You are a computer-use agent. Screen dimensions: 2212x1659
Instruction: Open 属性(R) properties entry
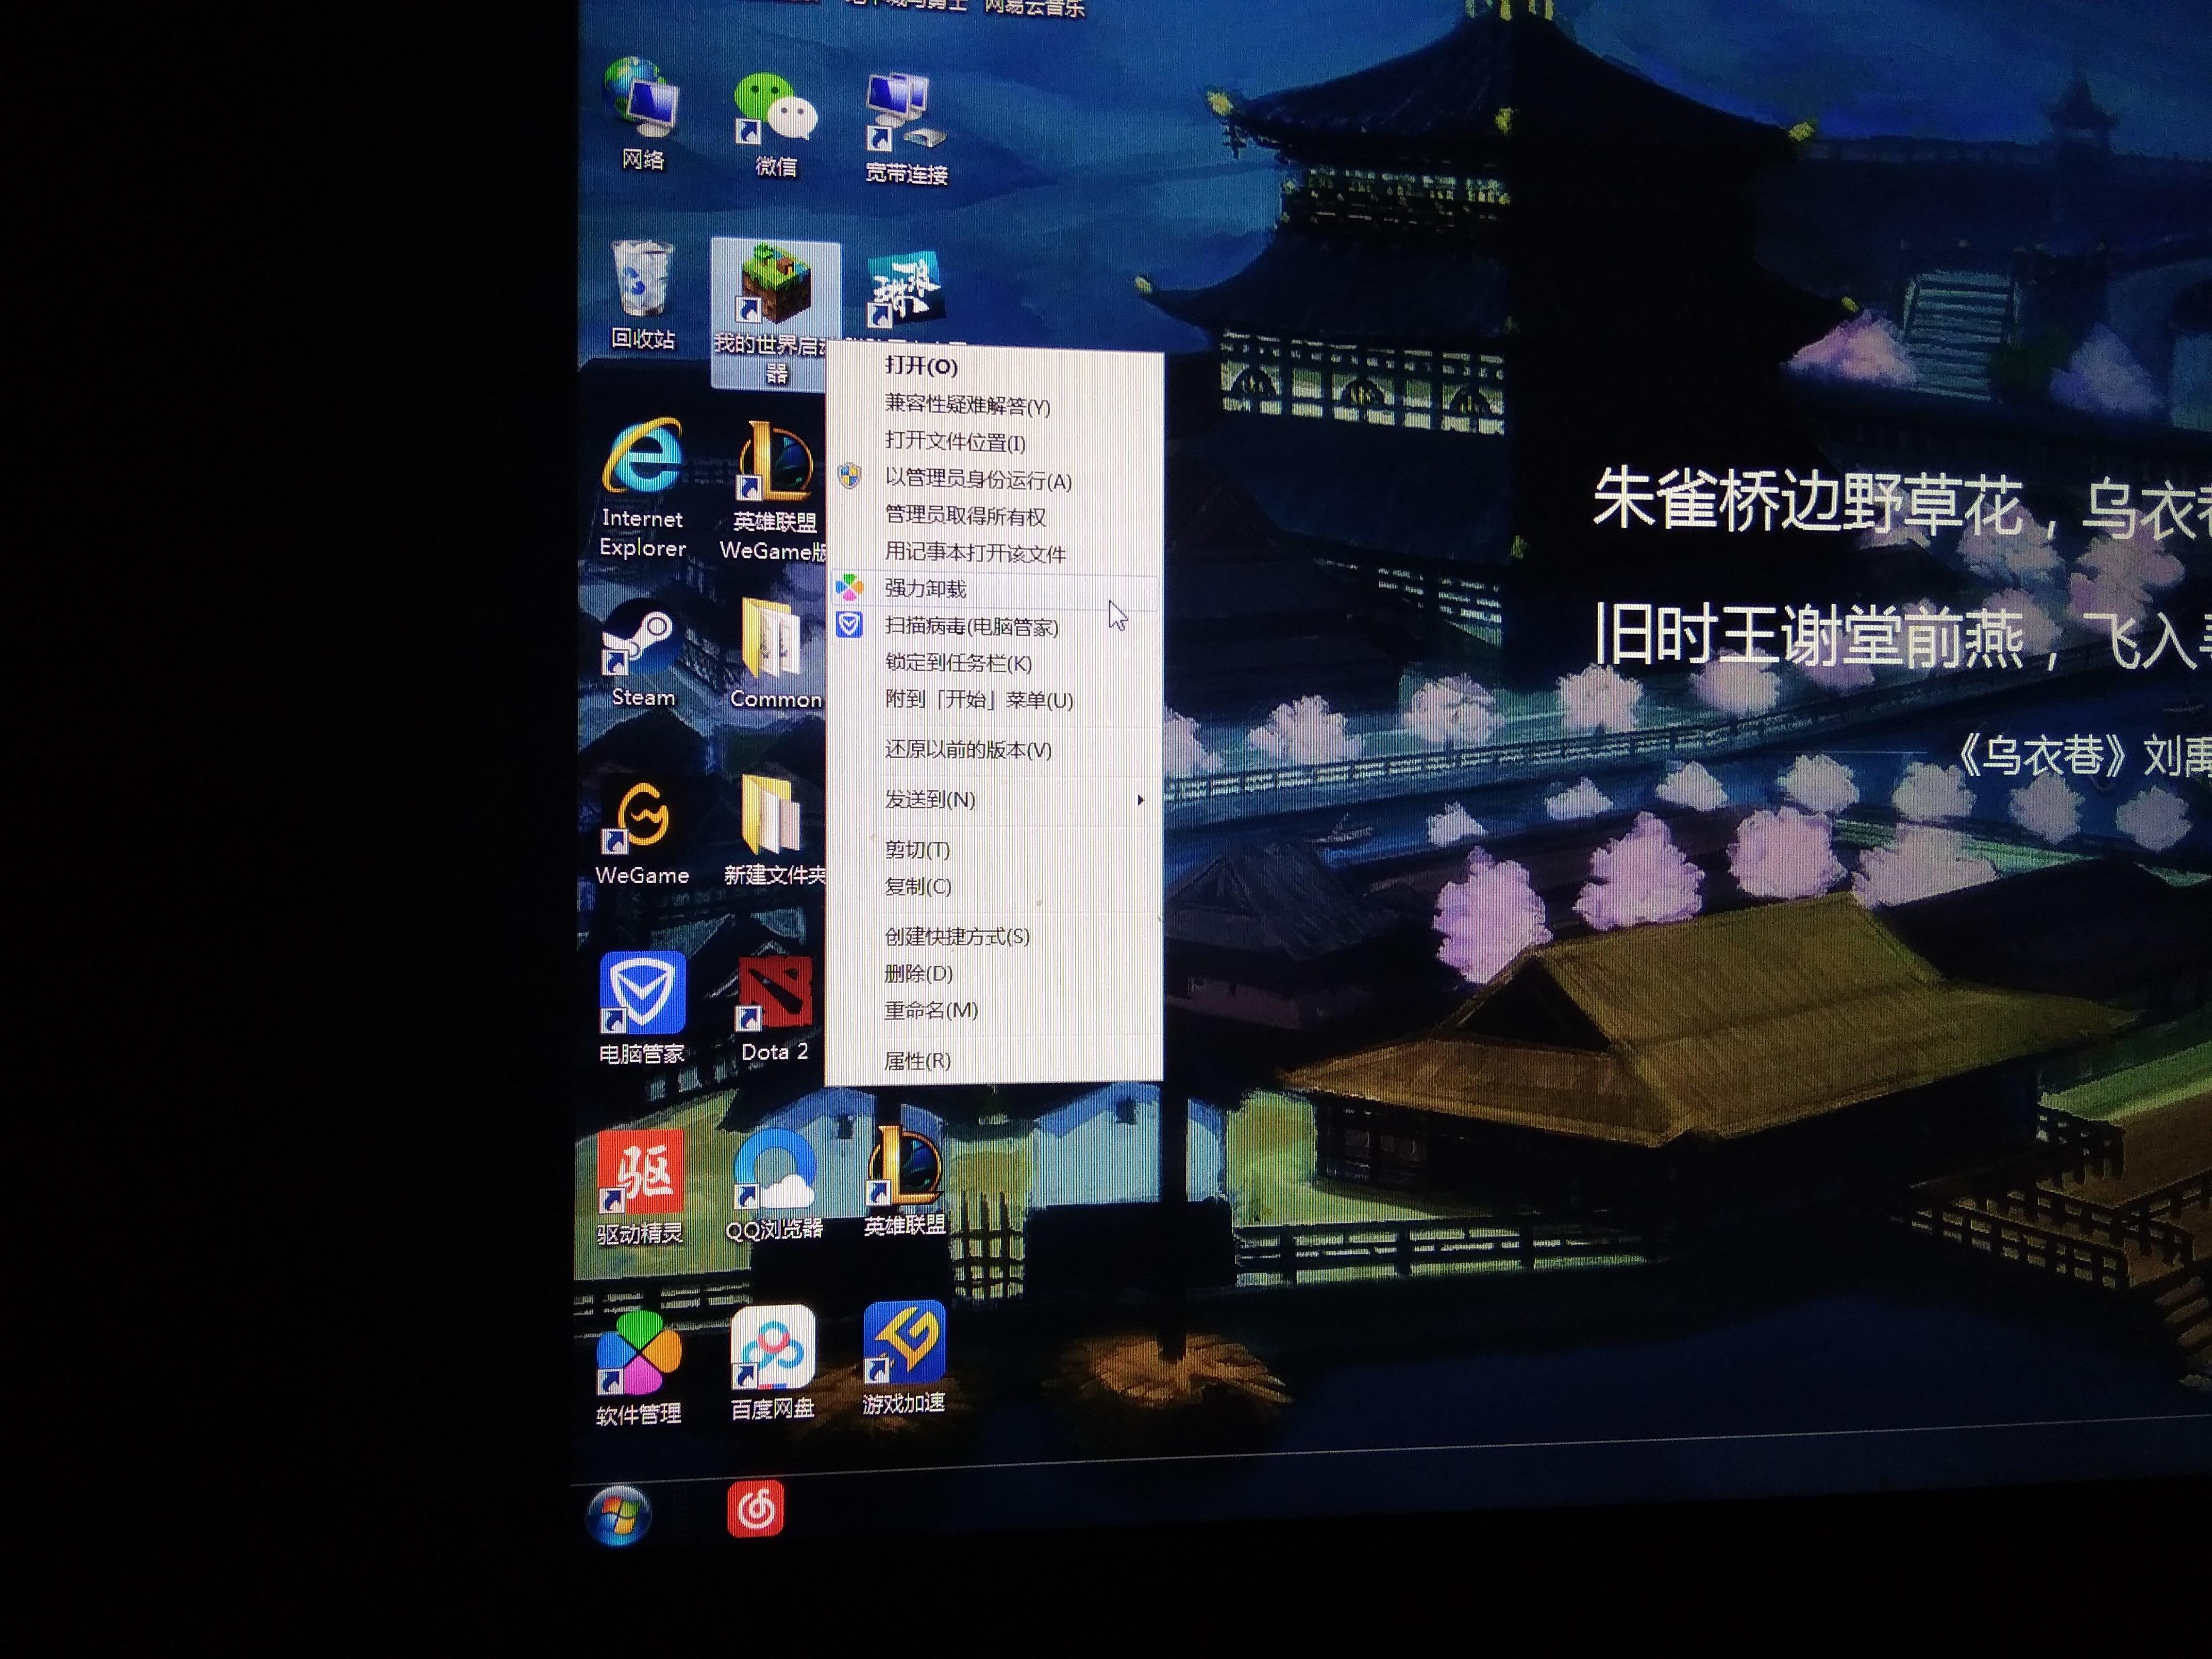(995, 1061)
